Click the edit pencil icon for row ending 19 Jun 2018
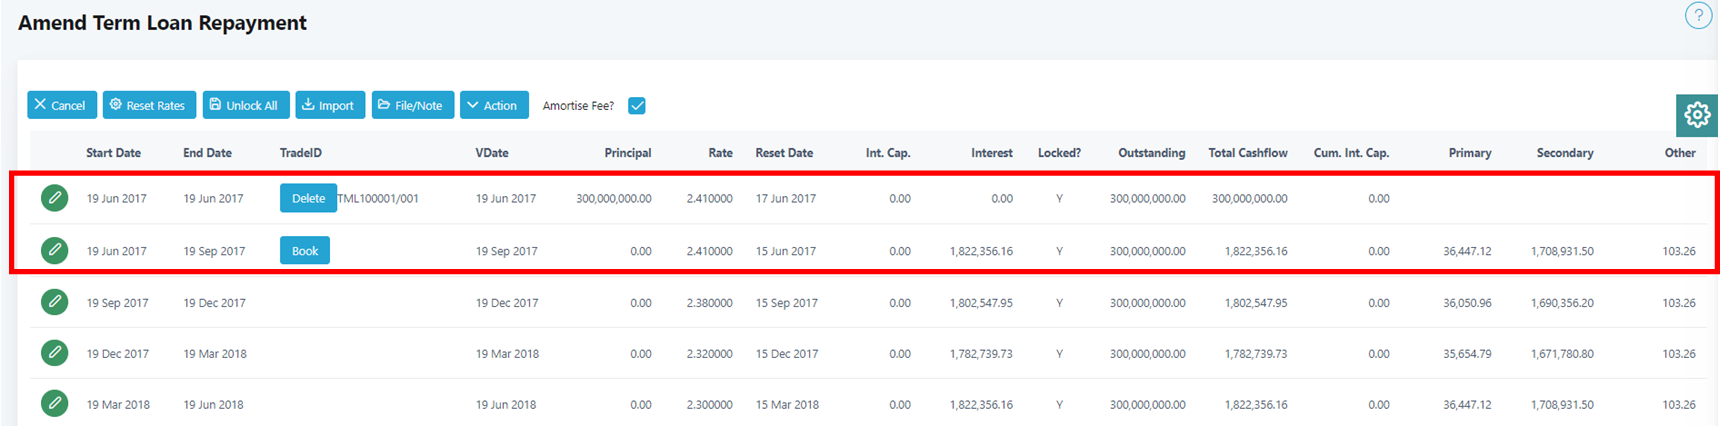 [x=55, y=404]
